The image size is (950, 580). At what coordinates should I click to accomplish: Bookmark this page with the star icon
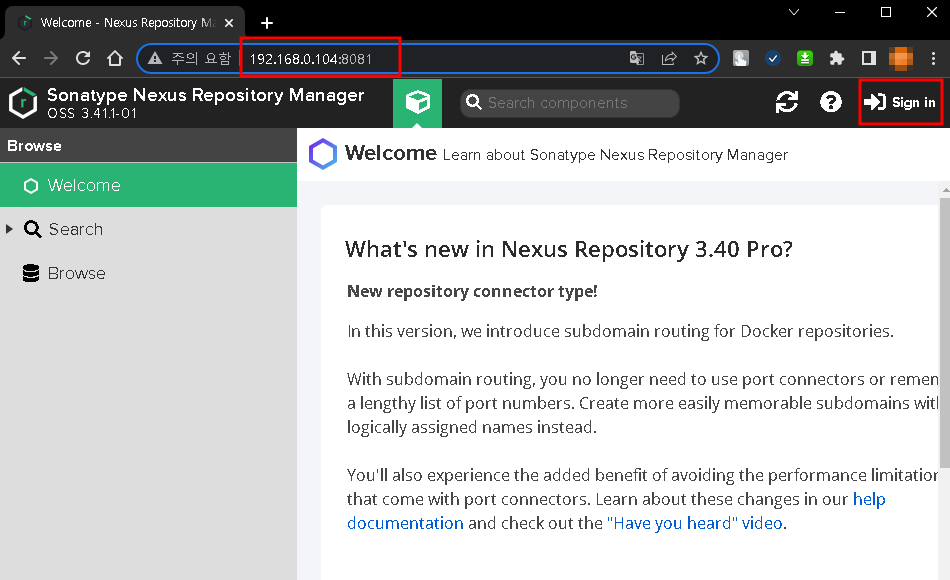click(701, 58)
